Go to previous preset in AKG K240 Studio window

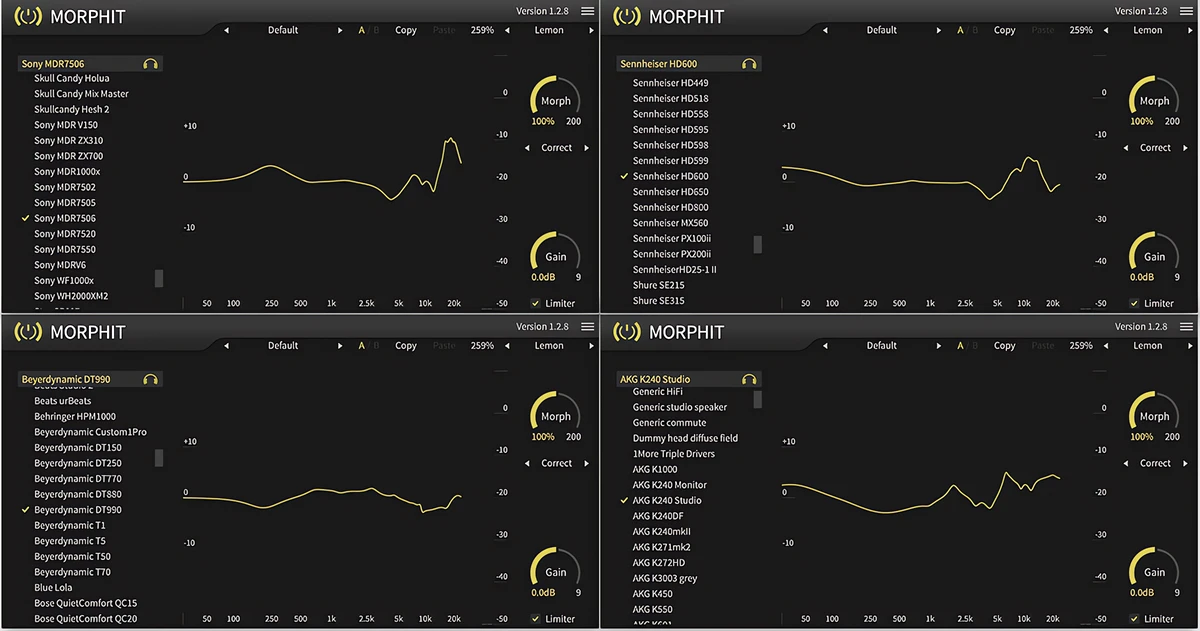[x=825, y=346]
